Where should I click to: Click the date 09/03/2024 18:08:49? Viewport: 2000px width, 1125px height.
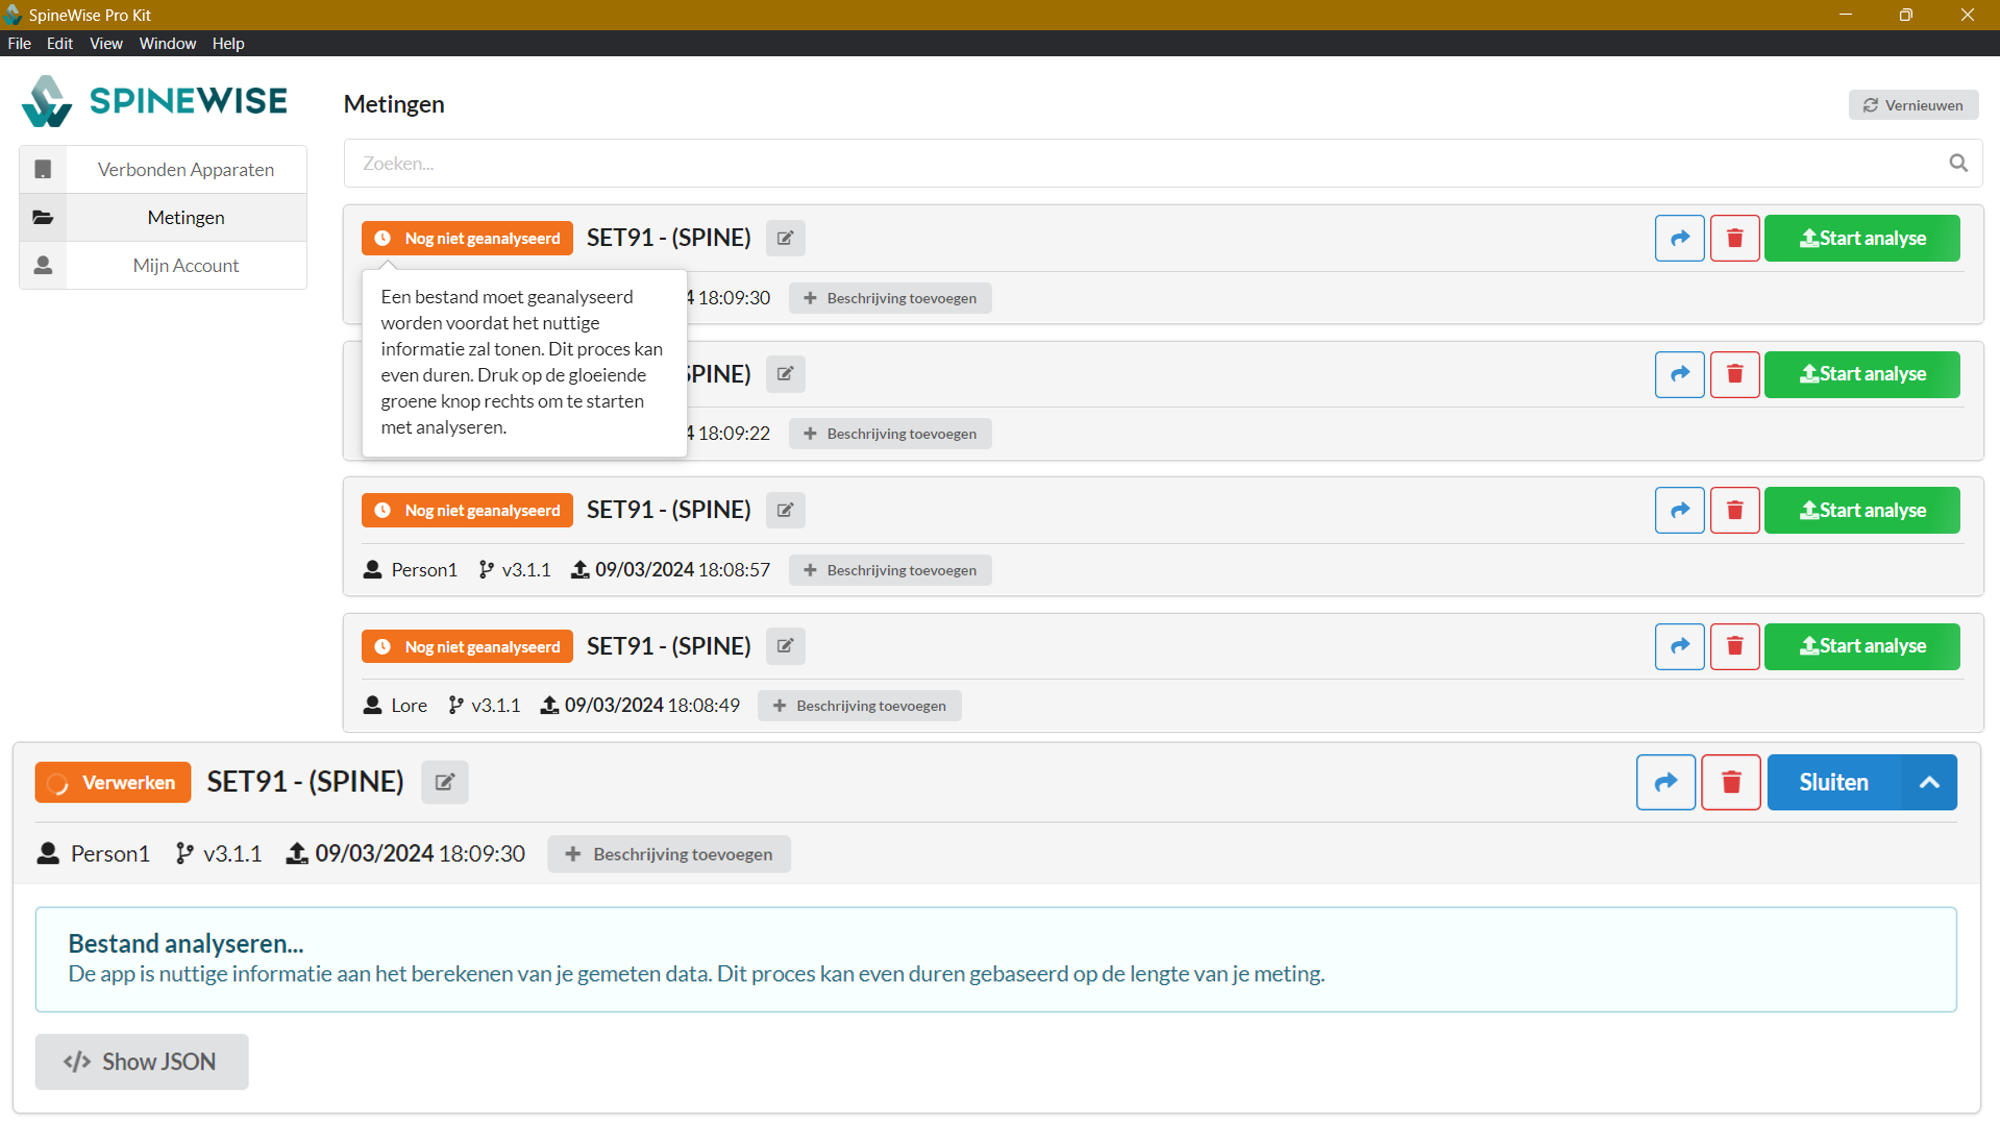[x=652, y=705]
